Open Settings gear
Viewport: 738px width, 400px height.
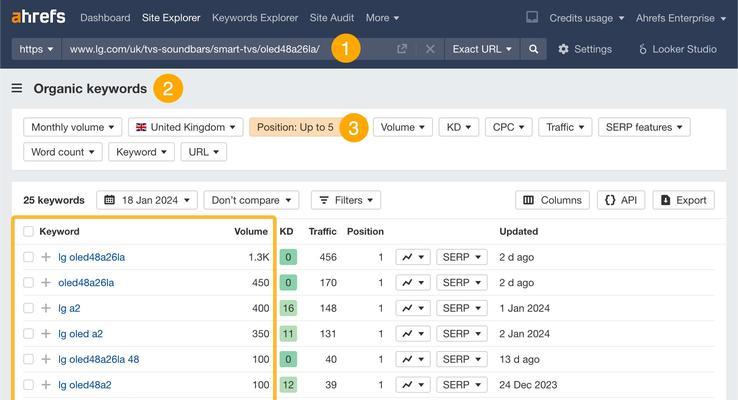tap(585, 49)
